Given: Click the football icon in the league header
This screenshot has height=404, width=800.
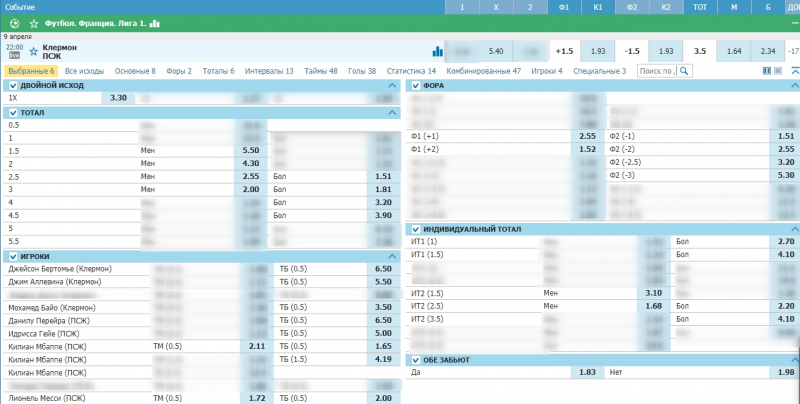Looking at the screenshot, I should pyautogui.click(x=13, y=22).
